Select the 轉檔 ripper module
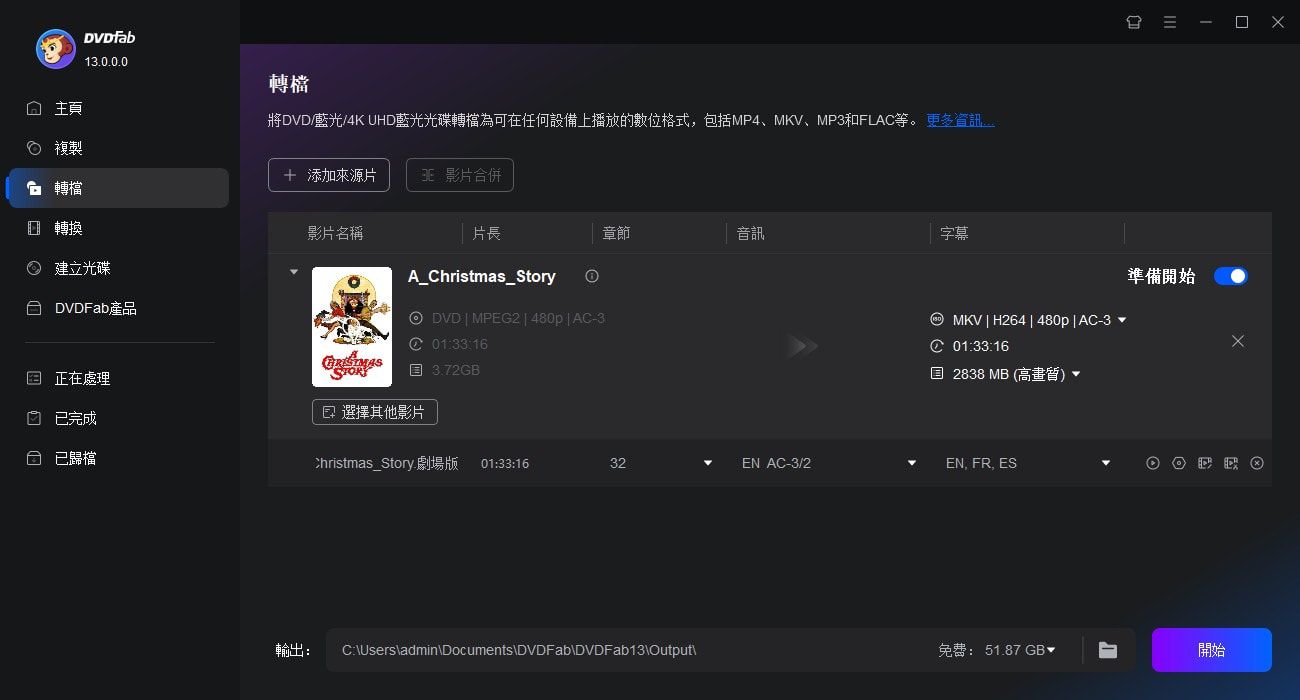Viewport: 1300px width, 700px height. pyautogui.click(x=118, y=188)
